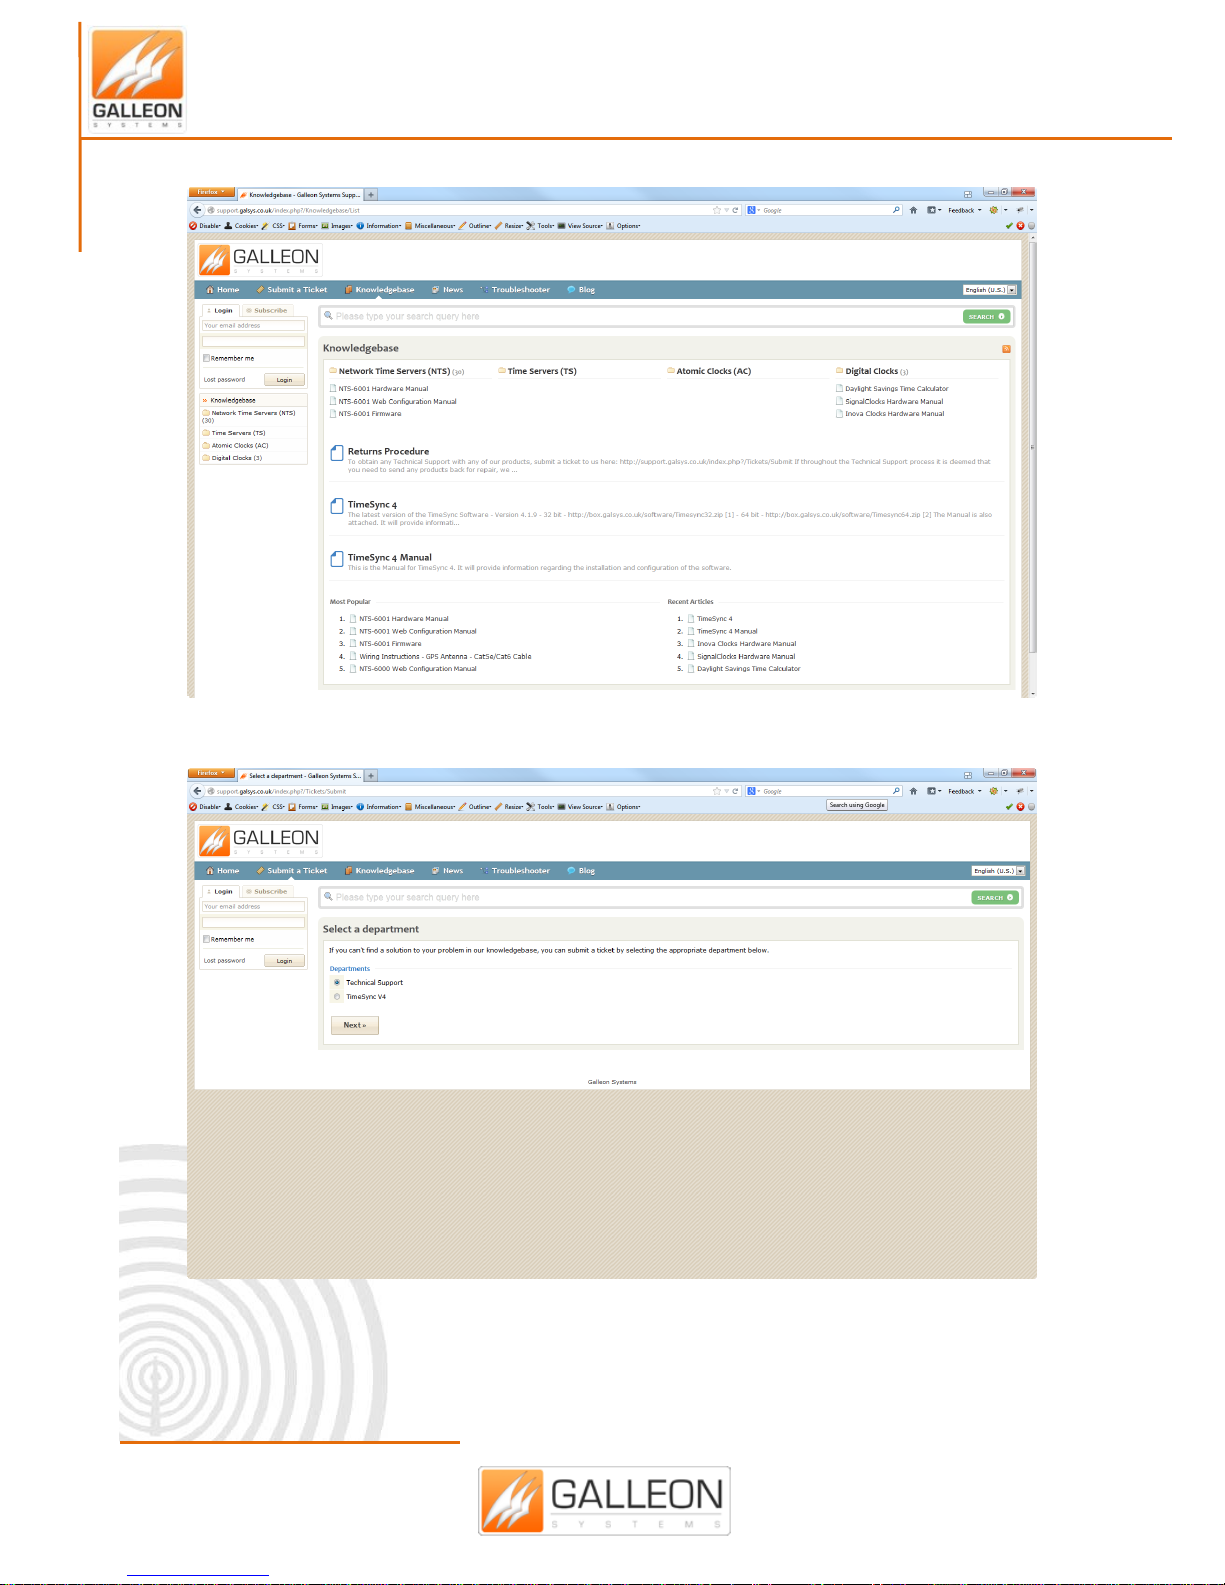Viewport: 1225px width, 1585px height.
Task: Click email address field in Knowledgebase window
Action: click(253, 326)
